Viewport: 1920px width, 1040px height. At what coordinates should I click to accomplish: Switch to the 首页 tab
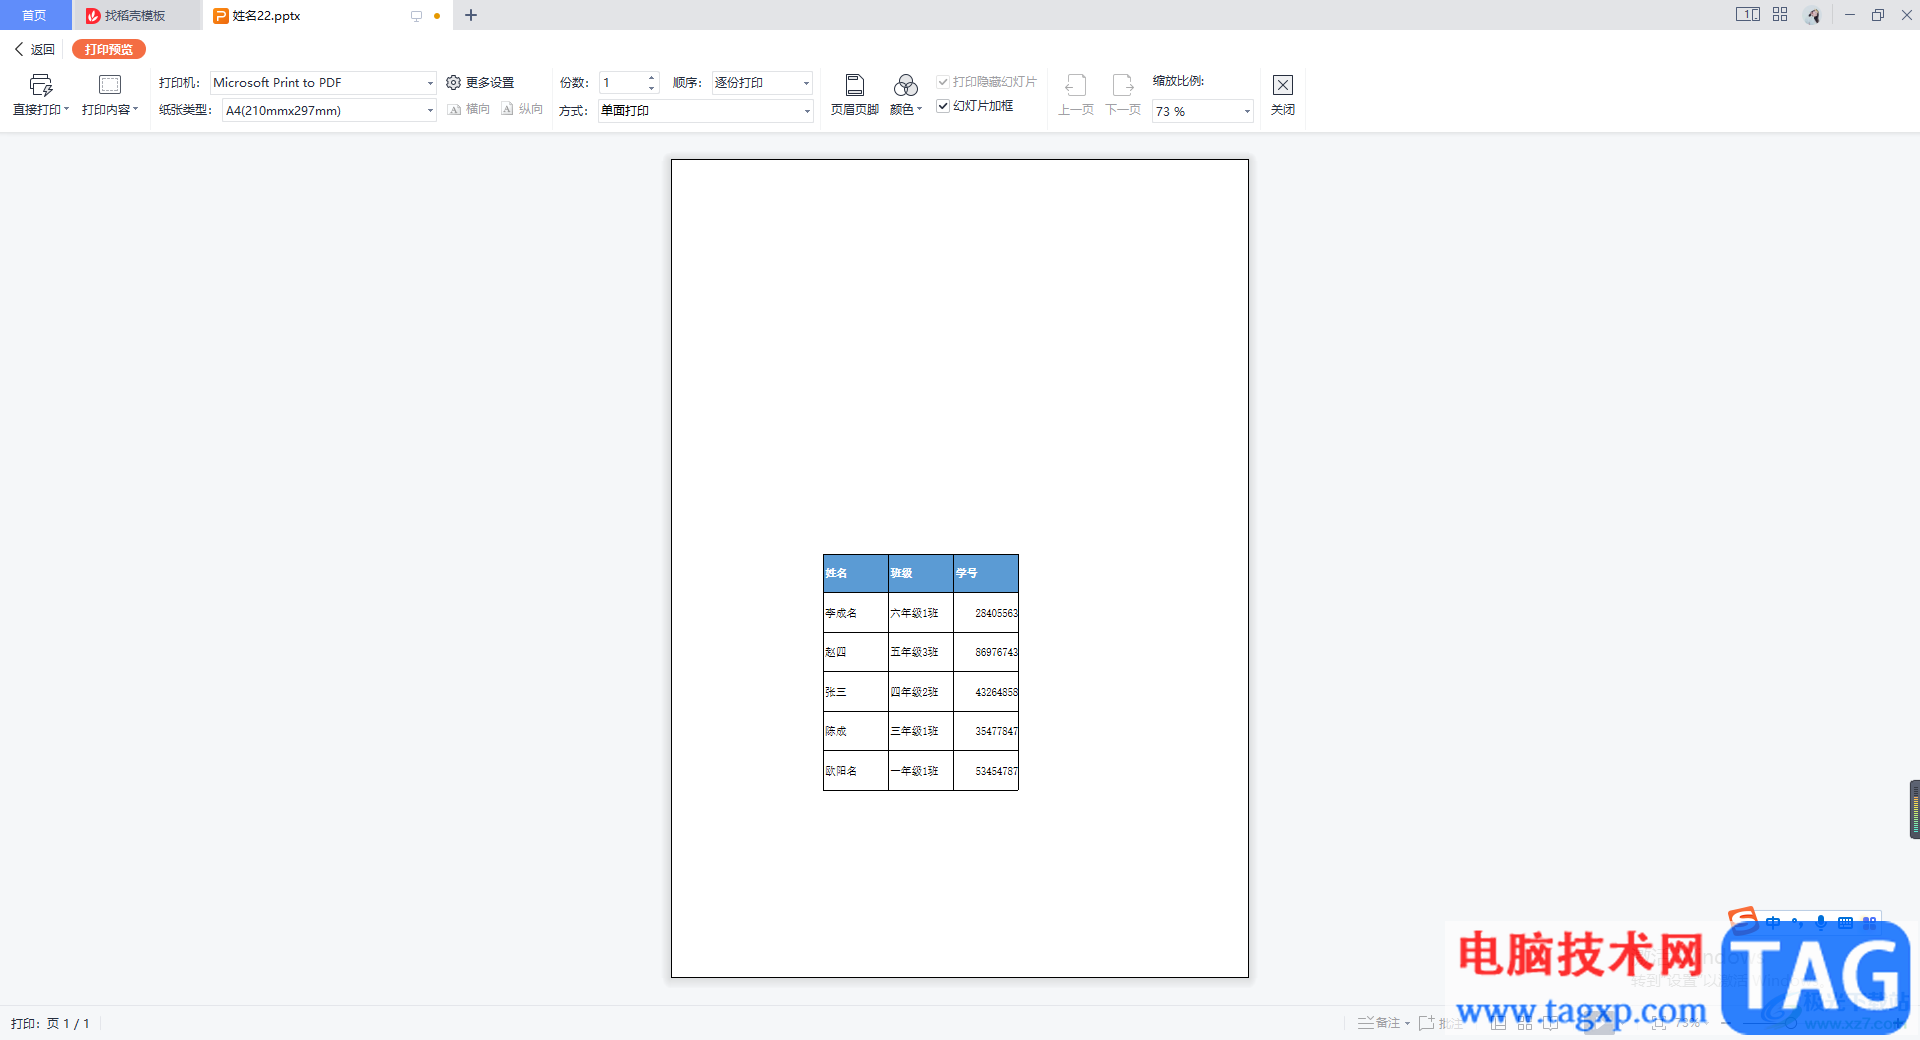[x=35, y=15]
